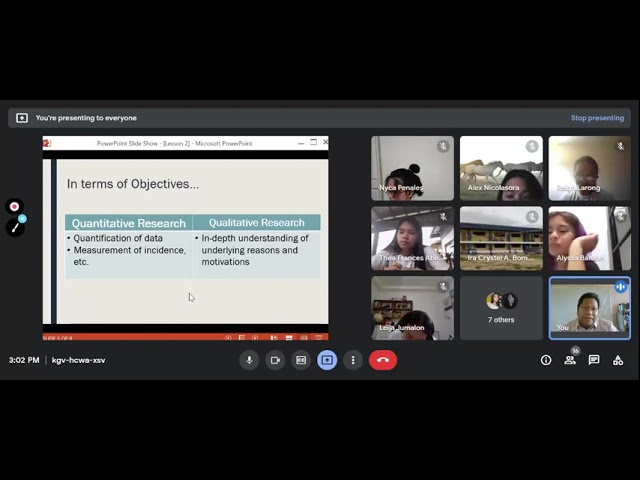The image size is (640, 480).
Task: Minimize the PowerPoint Slide Show window
Action: (x=301, y=143)
